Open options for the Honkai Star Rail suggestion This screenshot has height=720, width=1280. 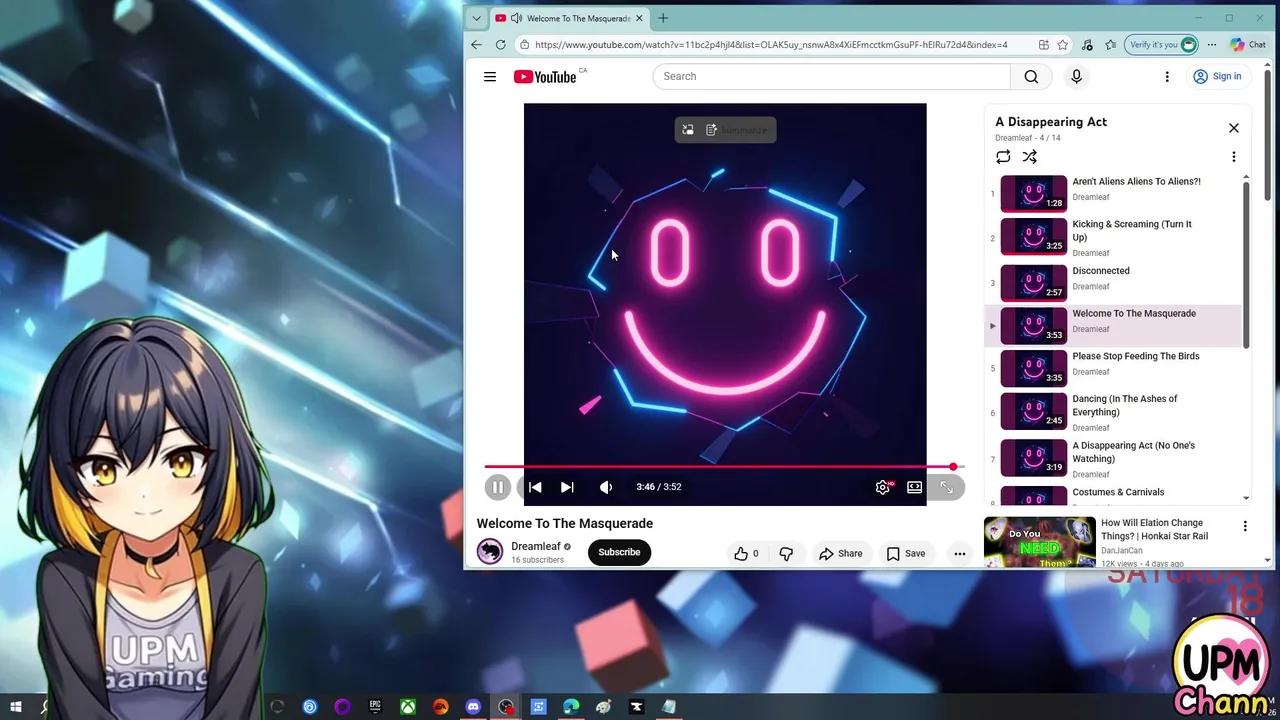(x=1245, y=526)
